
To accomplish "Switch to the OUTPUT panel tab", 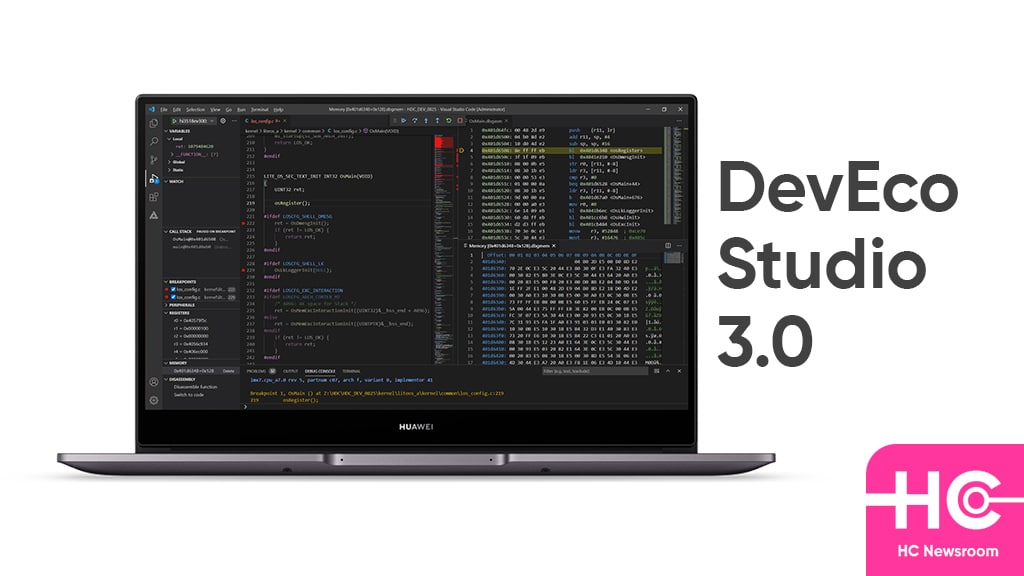I will 290,371.
